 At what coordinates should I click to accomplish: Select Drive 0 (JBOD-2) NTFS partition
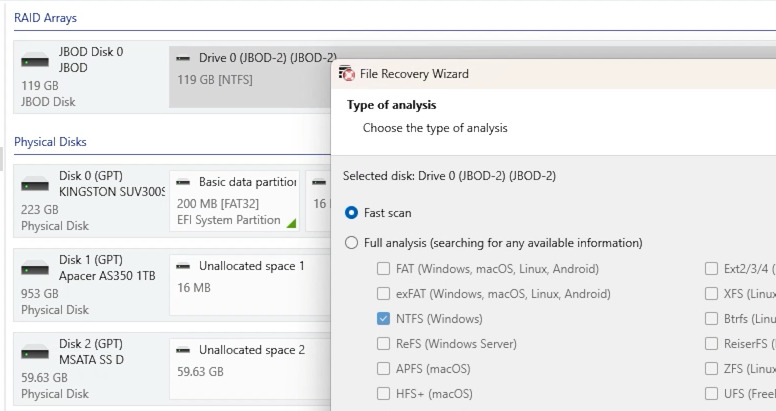coord(250,77)
